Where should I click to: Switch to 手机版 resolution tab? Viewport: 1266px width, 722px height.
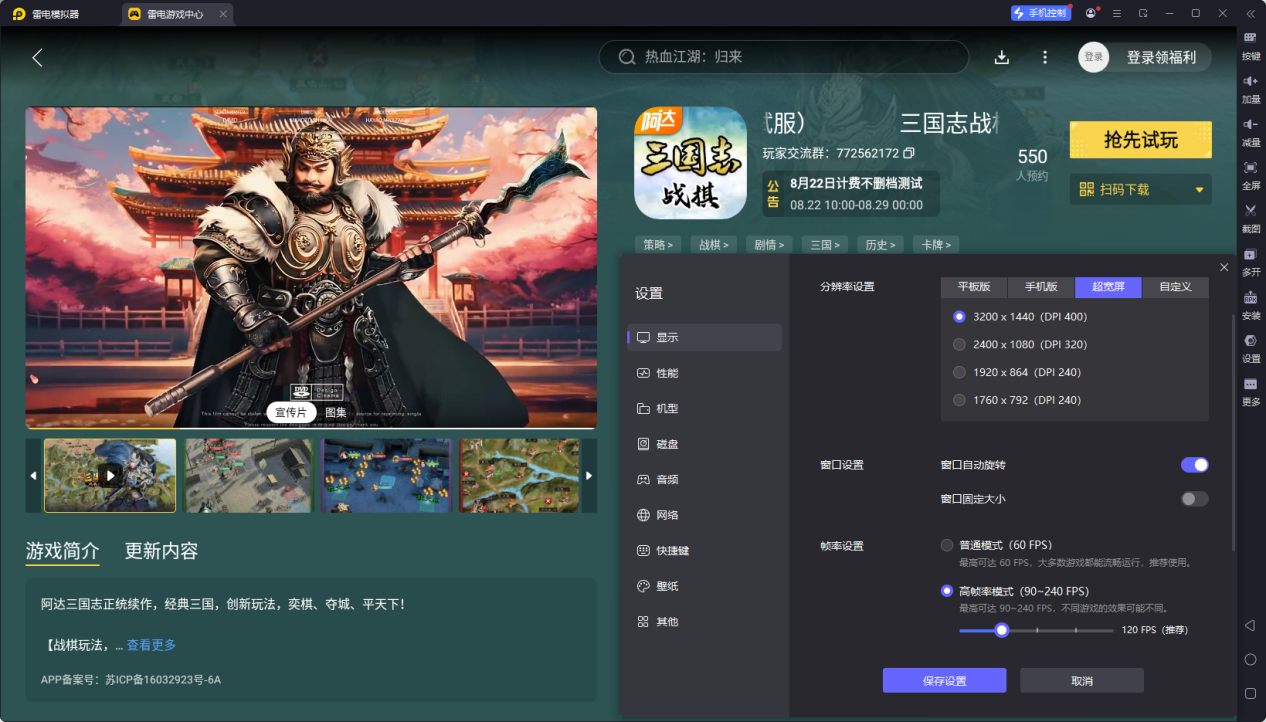point(1041,287)
